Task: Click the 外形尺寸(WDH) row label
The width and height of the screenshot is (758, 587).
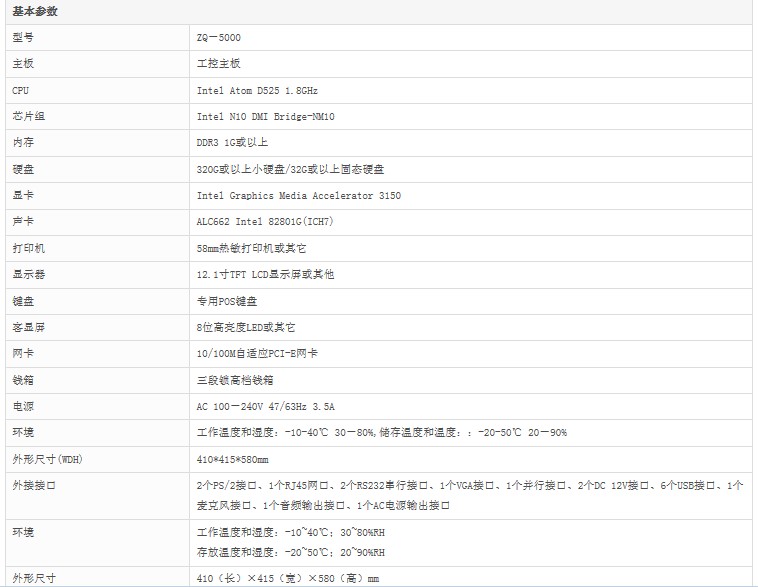Action: tap(47, 459)
